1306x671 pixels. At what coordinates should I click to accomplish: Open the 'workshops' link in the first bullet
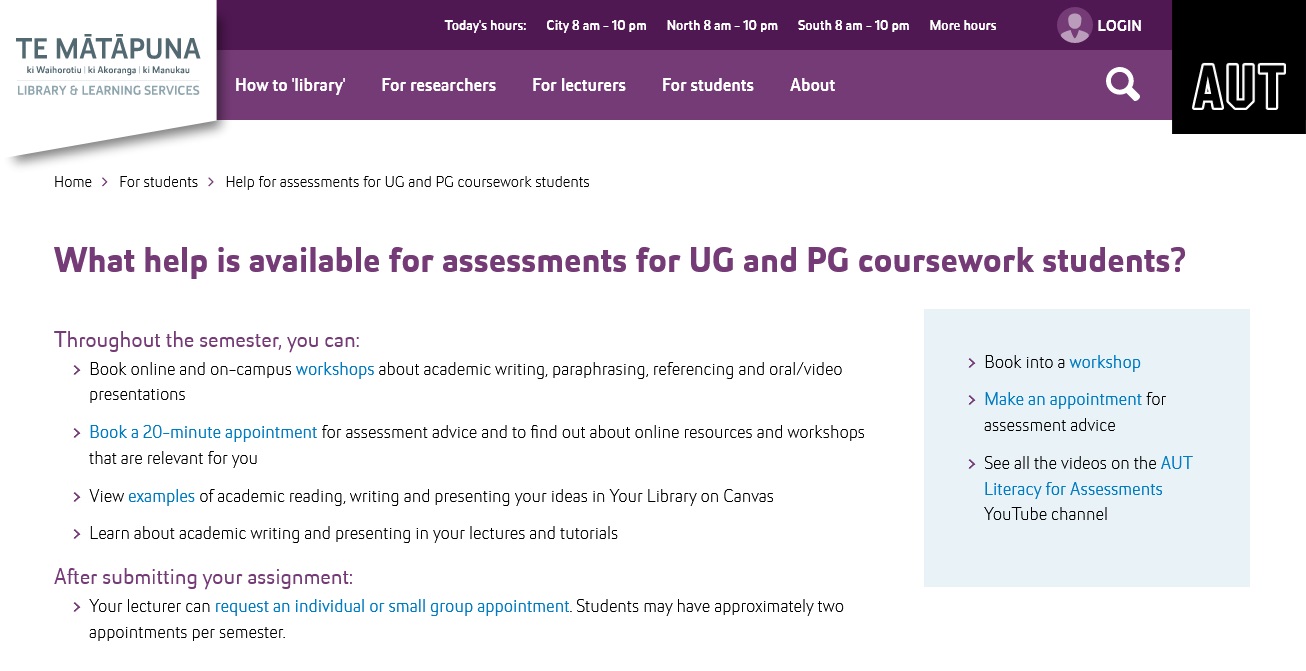click(x=334, y=369)
